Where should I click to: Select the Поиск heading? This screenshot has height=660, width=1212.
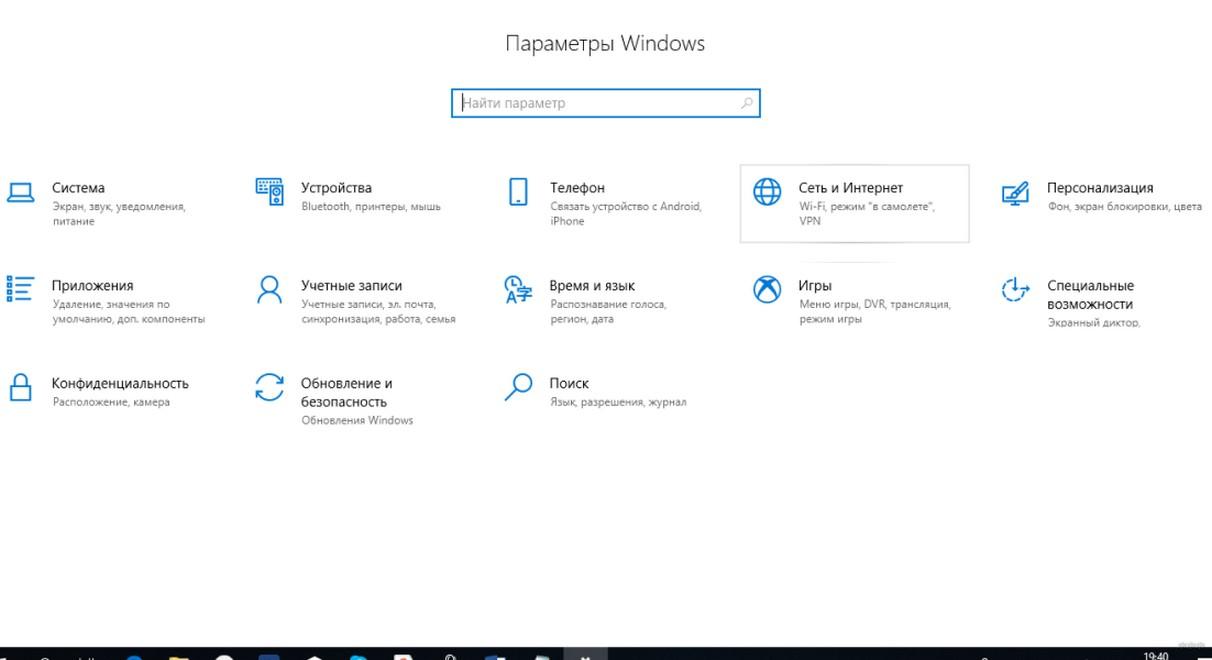click(x=569, y=384)
